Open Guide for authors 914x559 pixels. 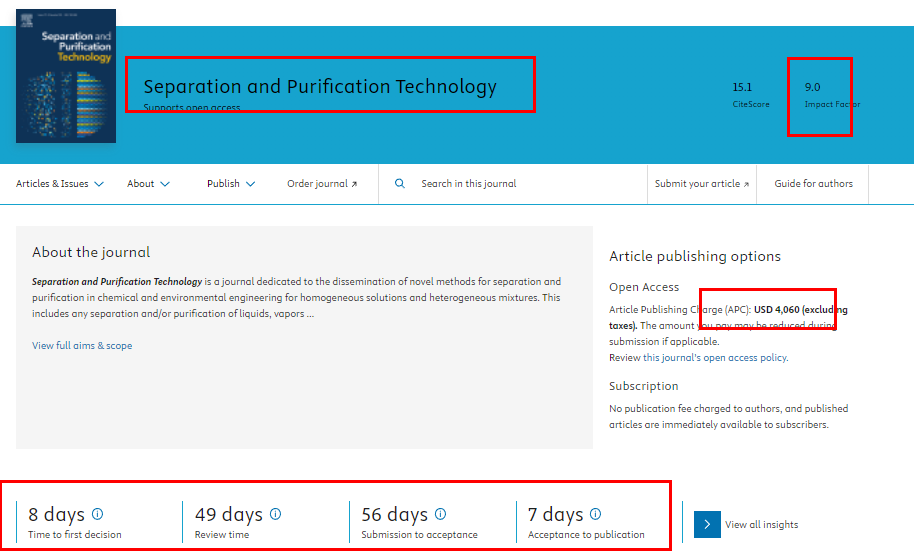[x=813, y=184]
